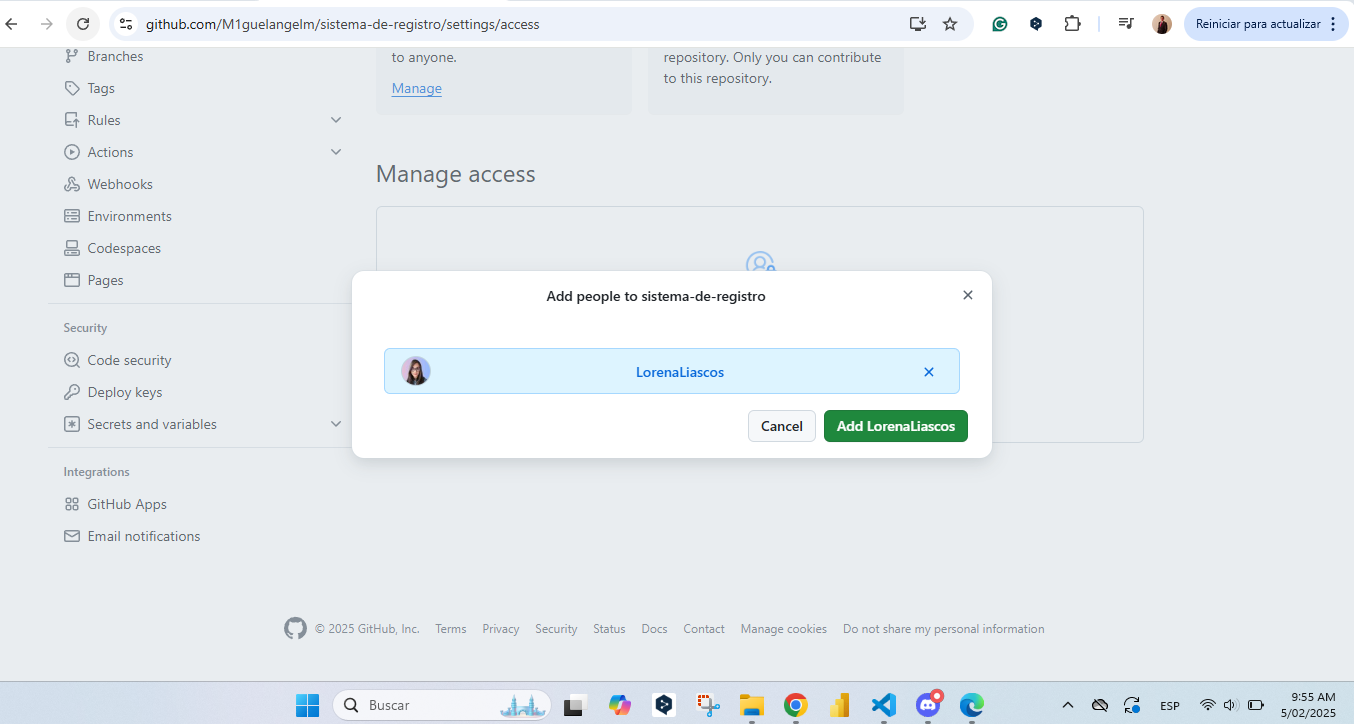
Task: Click the address bar URL
Action: coord(342,24)
